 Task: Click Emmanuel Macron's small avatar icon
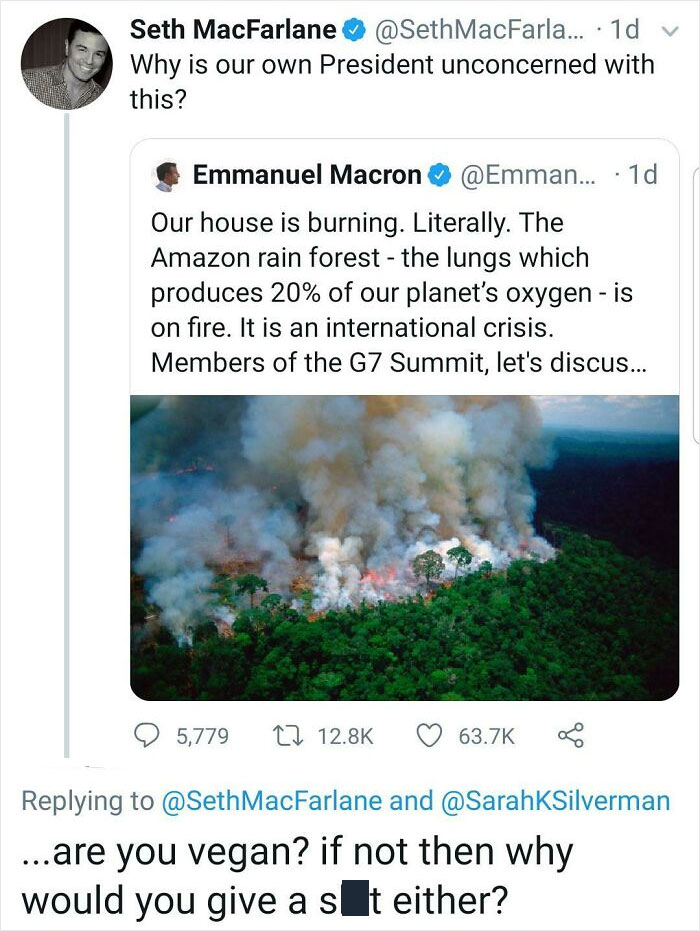(166, 175)
